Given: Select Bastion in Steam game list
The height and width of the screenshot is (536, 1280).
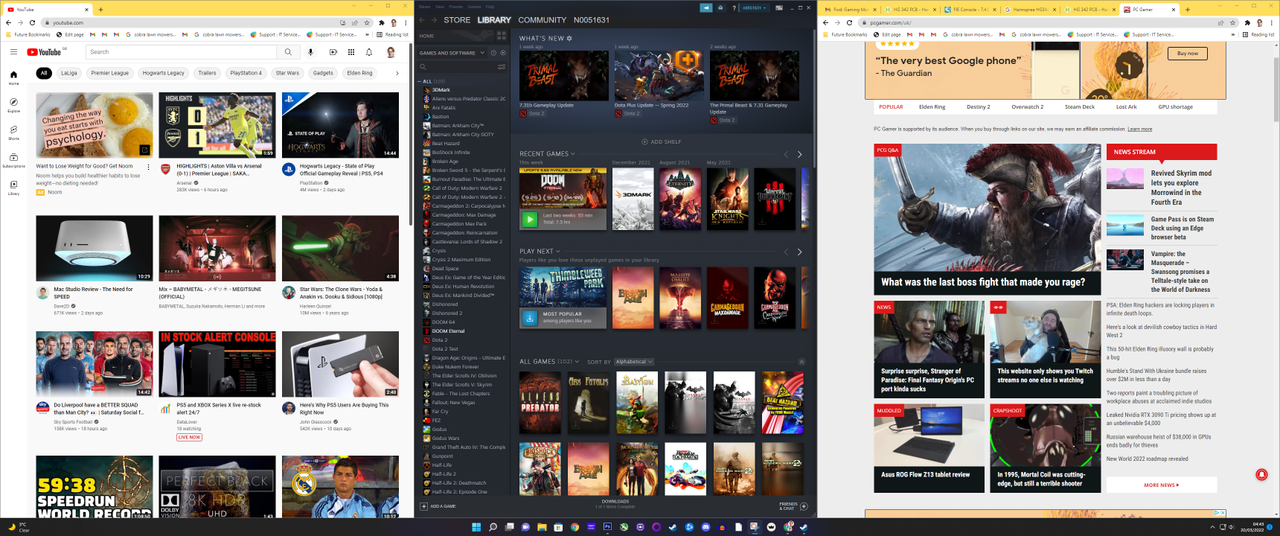Looking at the screenshot, I should click(441, 117).
